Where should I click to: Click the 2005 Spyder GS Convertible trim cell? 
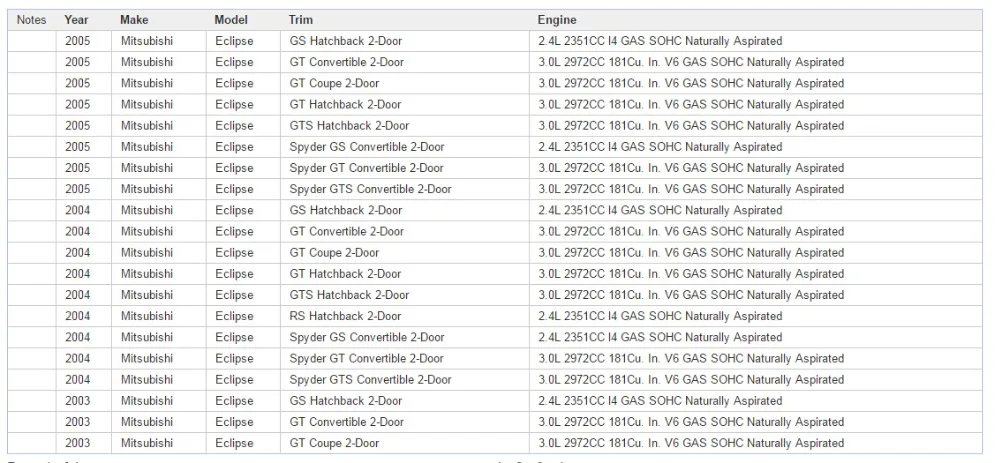[404, 147]
